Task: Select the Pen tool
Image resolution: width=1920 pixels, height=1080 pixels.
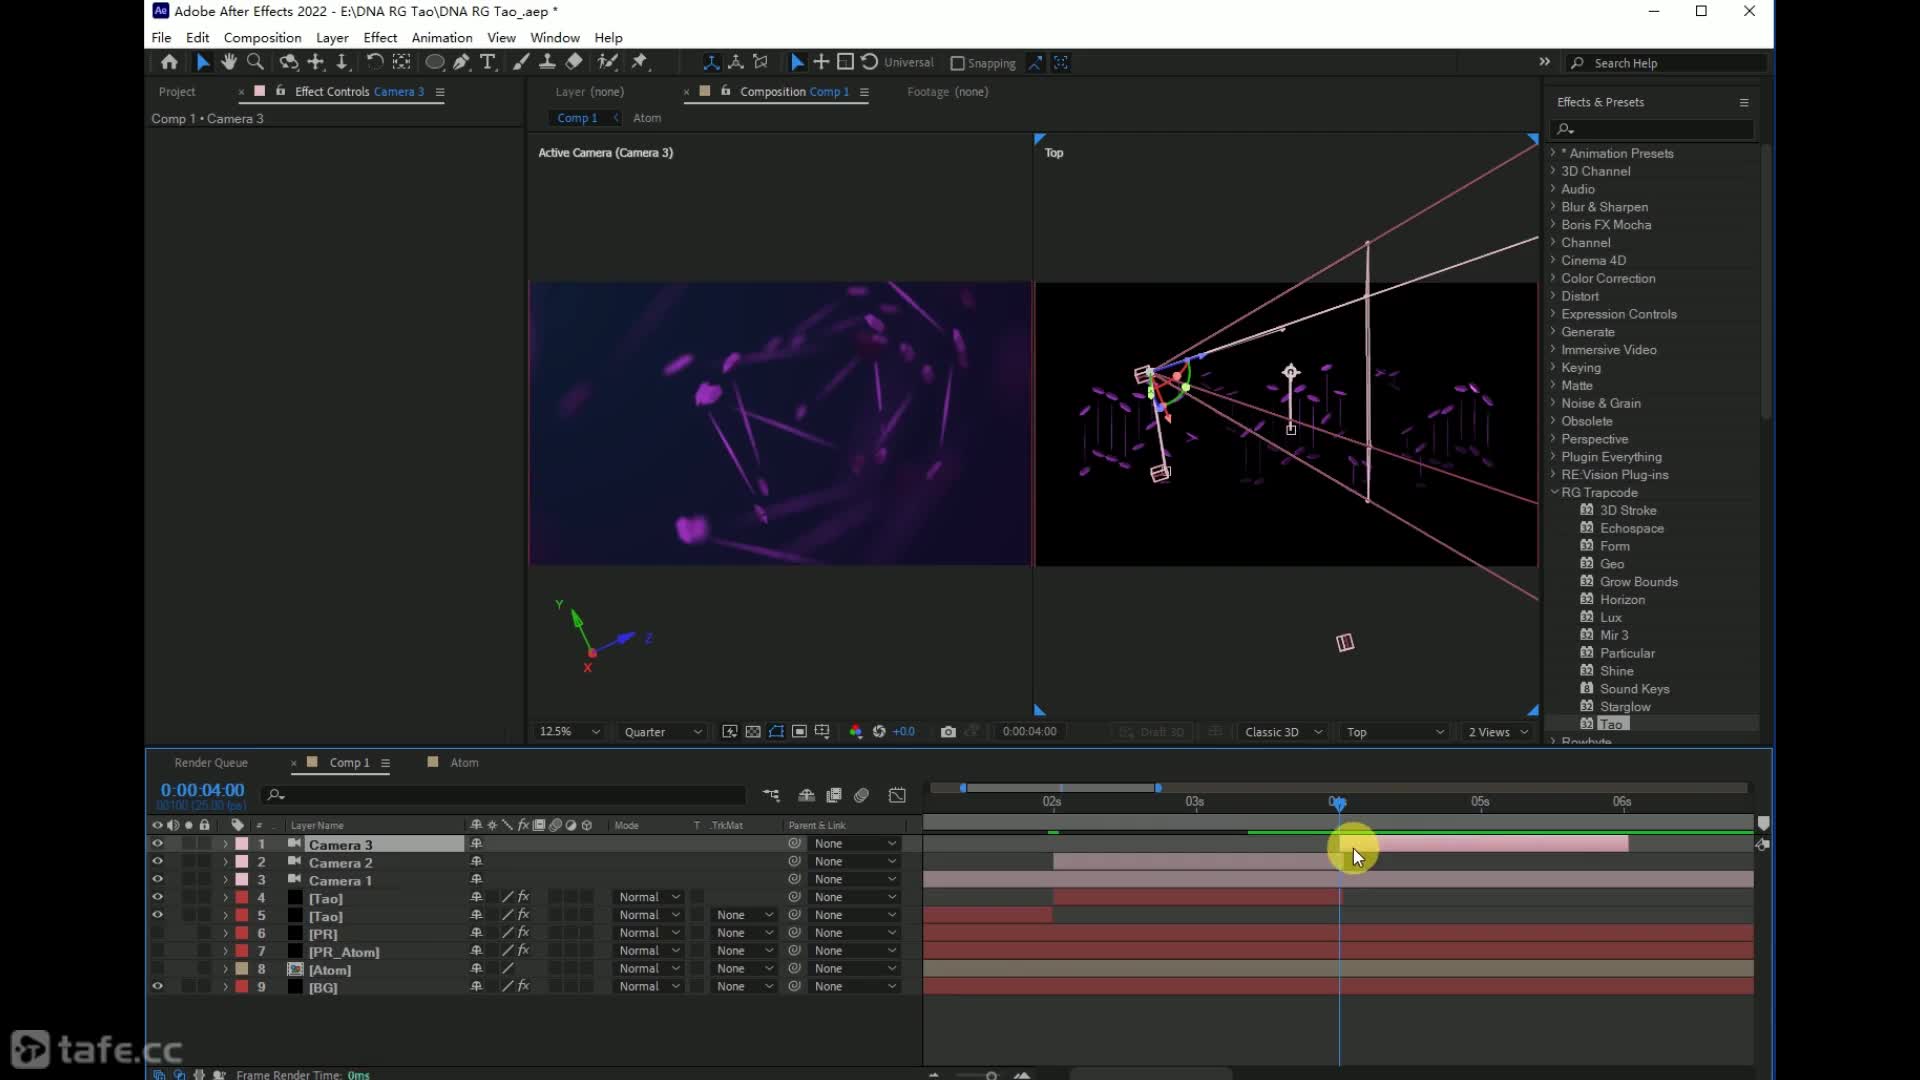Action: tap(461, 62)
